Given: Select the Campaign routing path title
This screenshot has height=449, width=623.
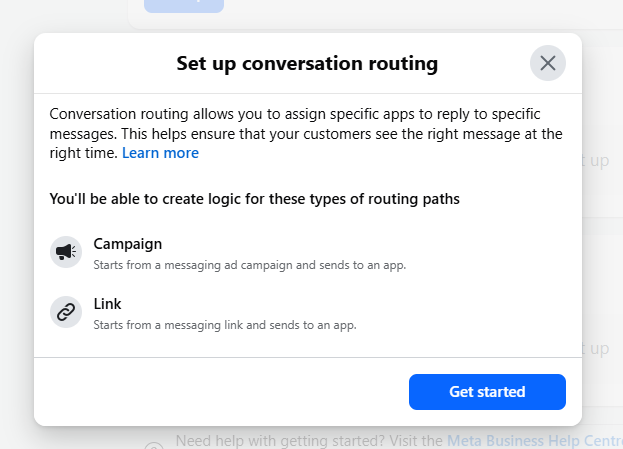Looking at the screenshot, I should [x=127, y=244].
